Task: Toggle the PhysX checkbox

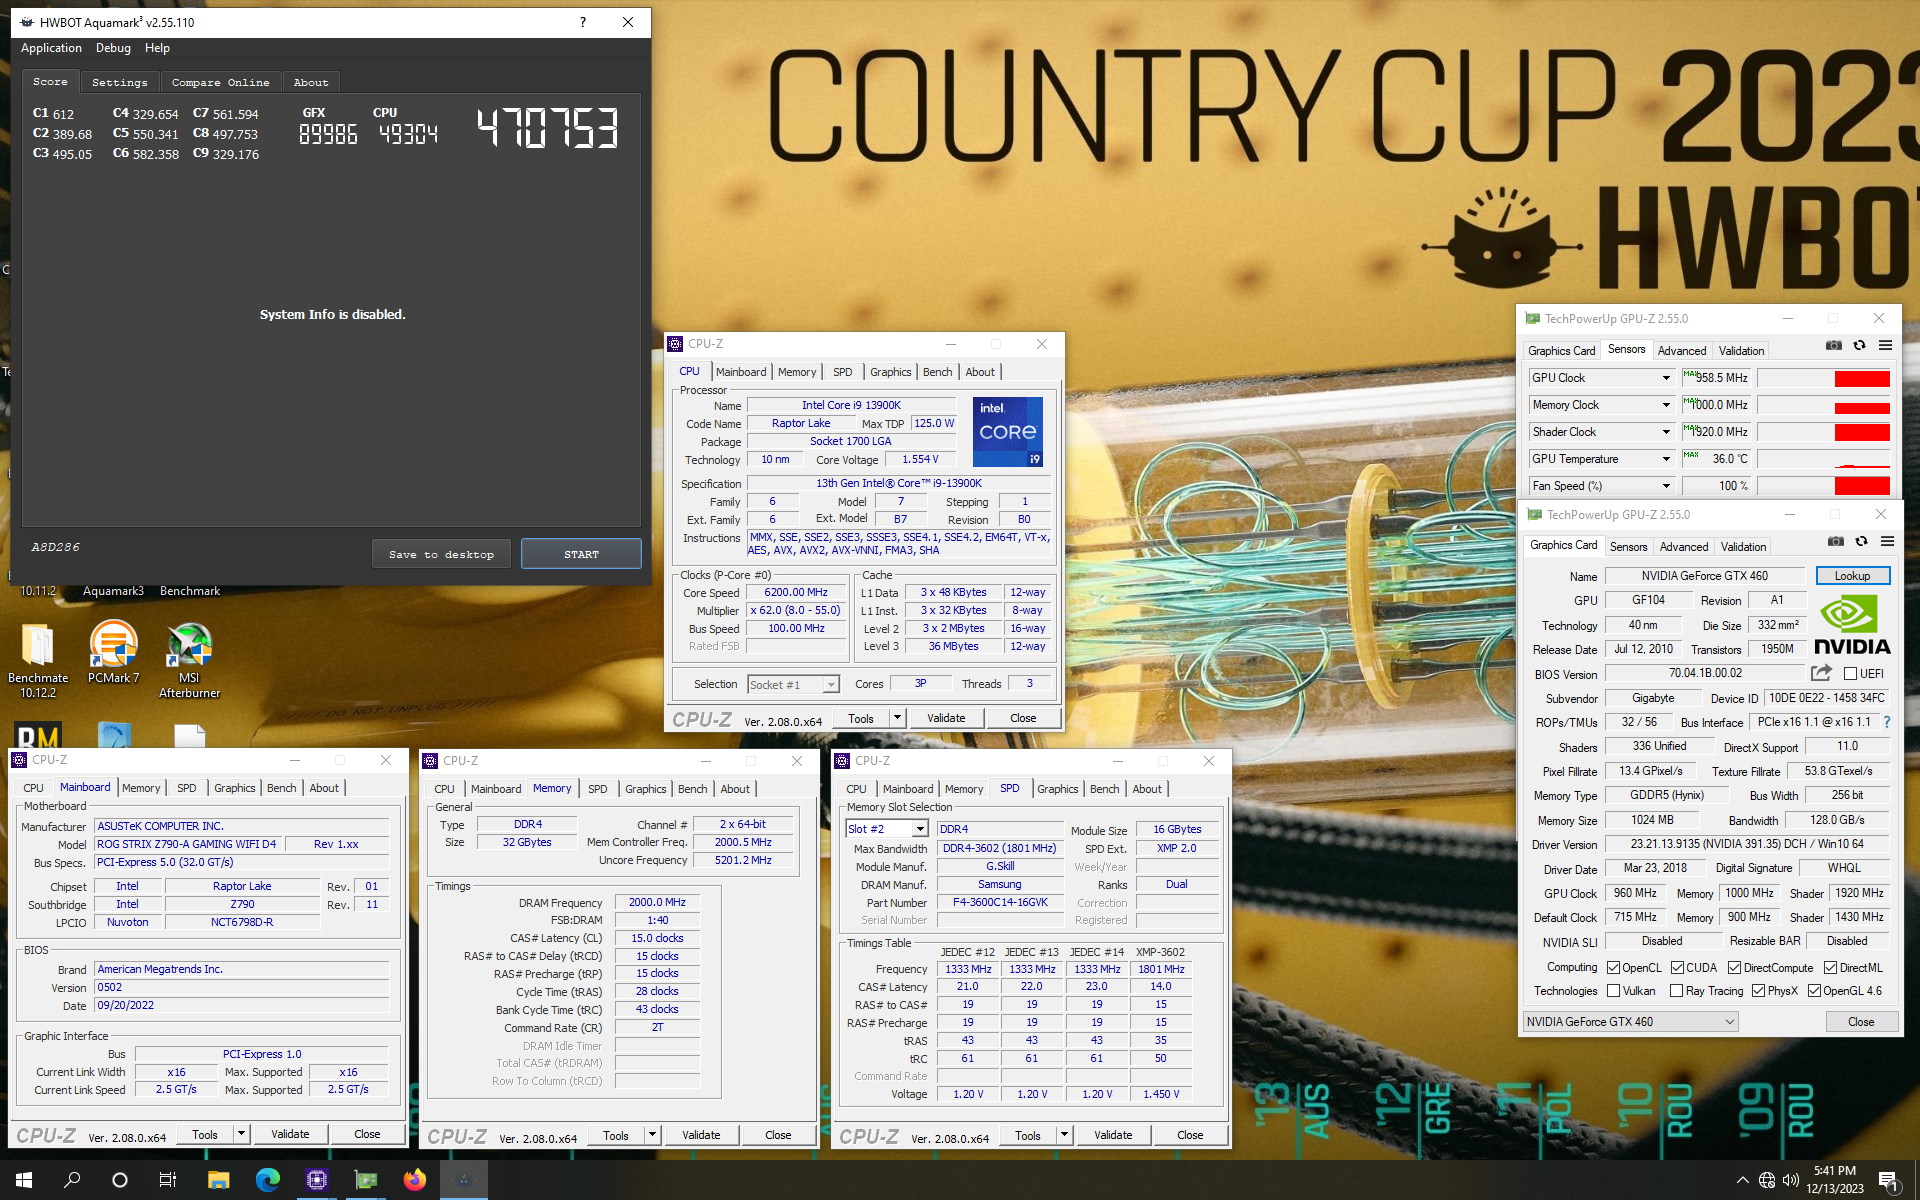Action: 1758,991
